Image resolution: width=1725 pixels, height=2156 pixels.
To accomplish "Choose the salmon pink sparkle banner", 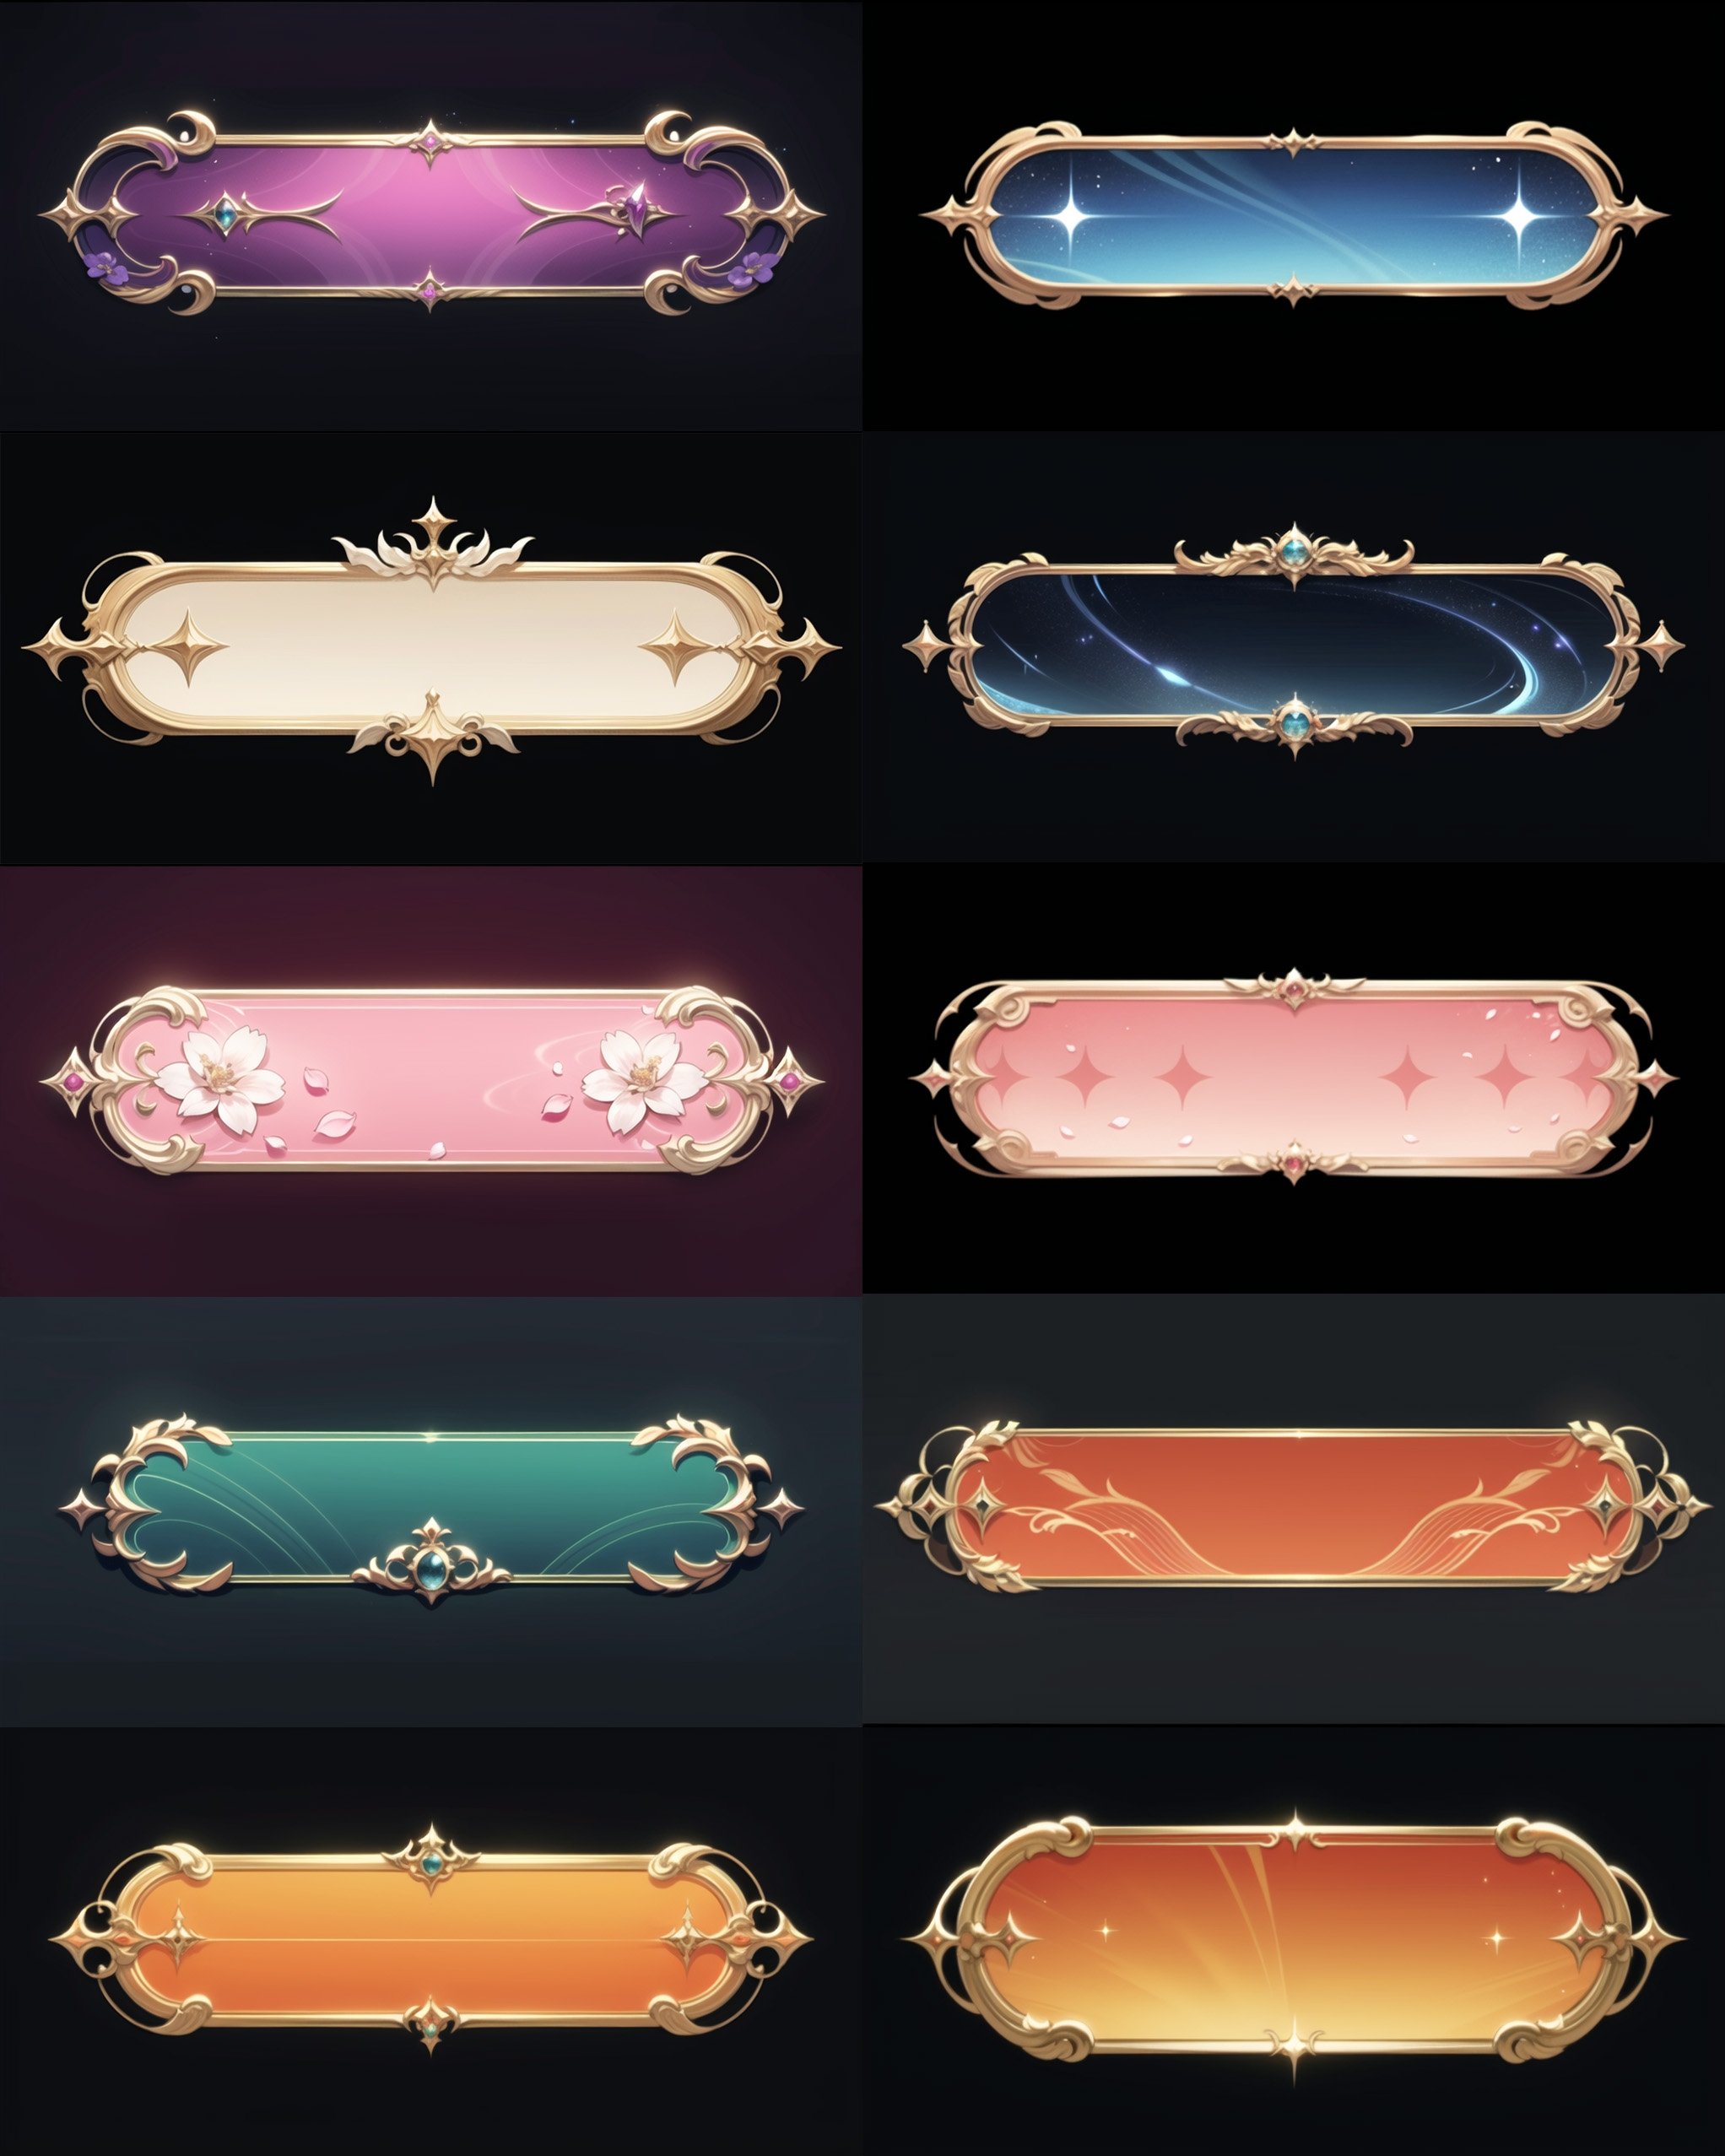I will tap(1293, 1077).
